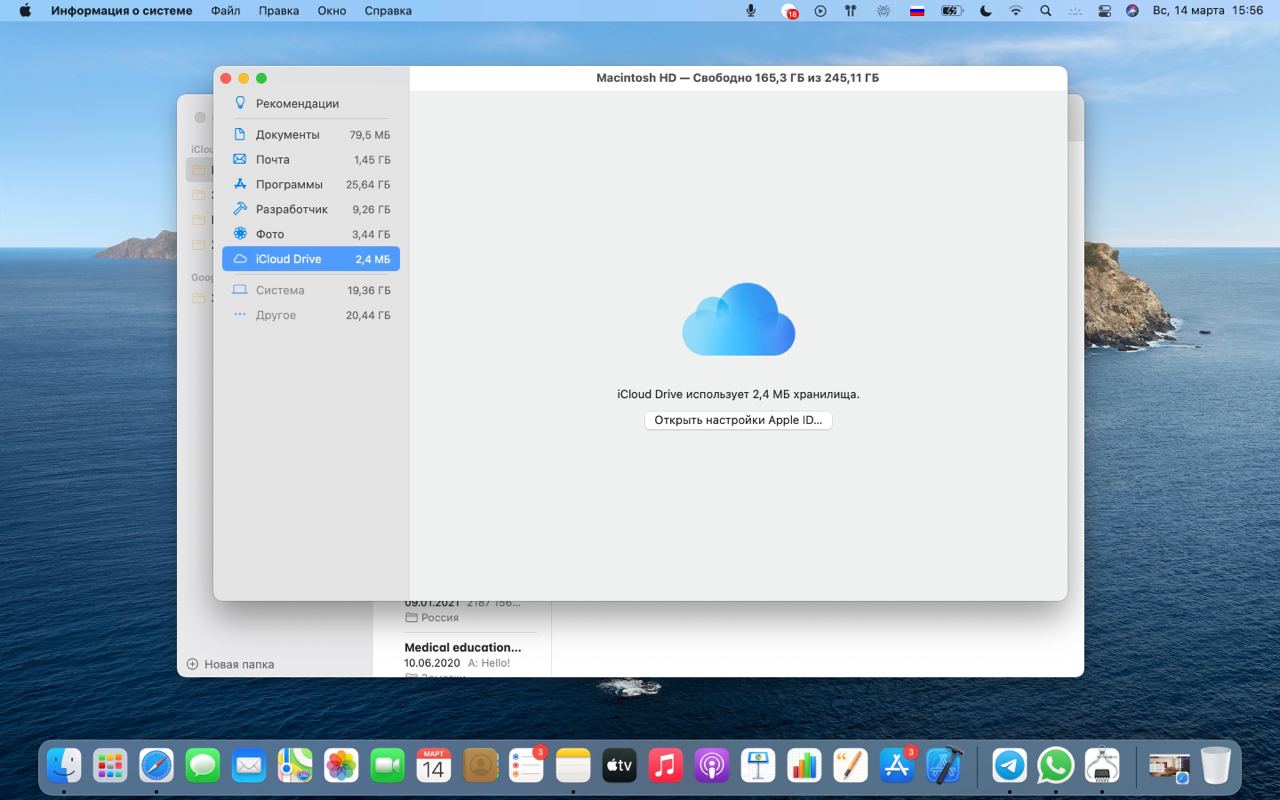Screen dimensions: 1280x800
Task: Open Notes from Dock
Action: 573,766
